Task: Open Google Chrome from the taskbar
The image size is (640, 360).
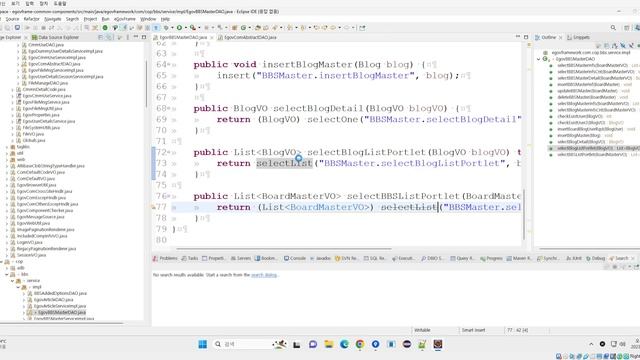Action: [360, 344]
